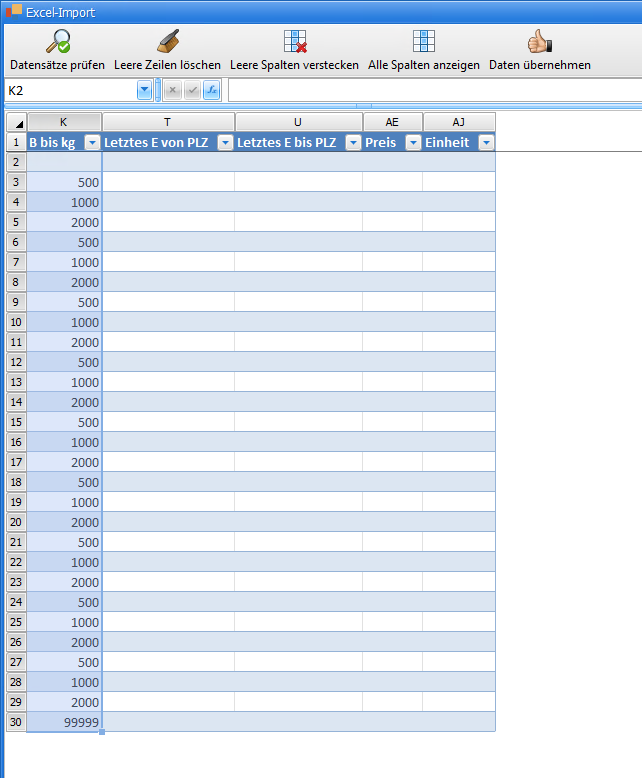Select column header K
The width and height of the screenshot is (642, 778).
point(64,123)
